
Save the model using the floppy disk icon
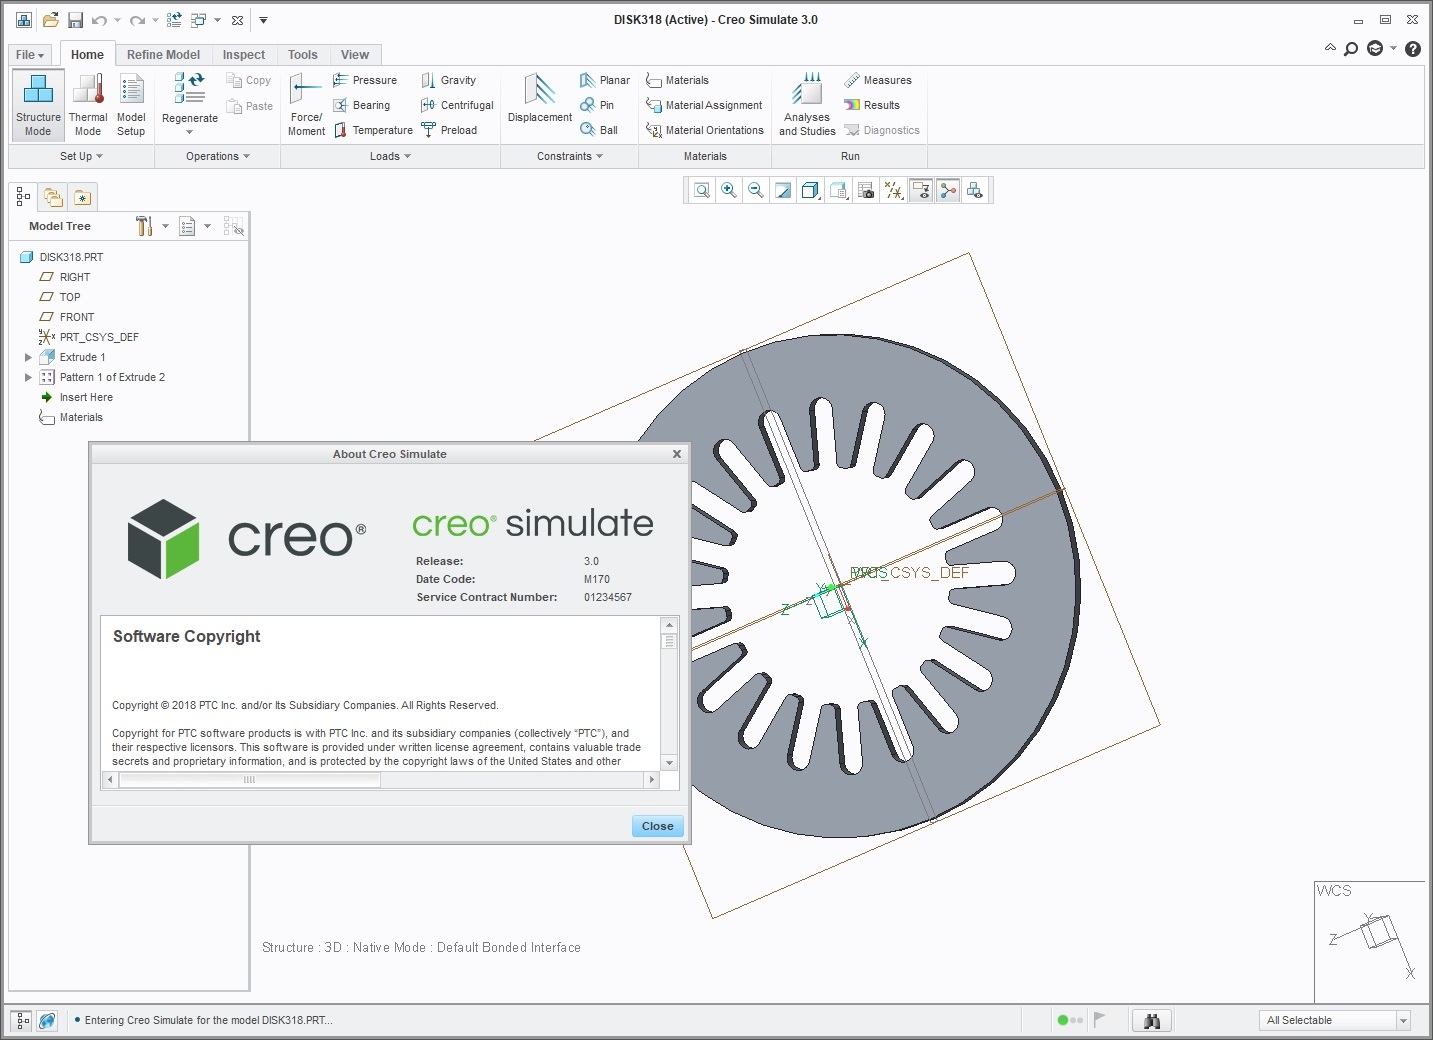tap(75, 20)
